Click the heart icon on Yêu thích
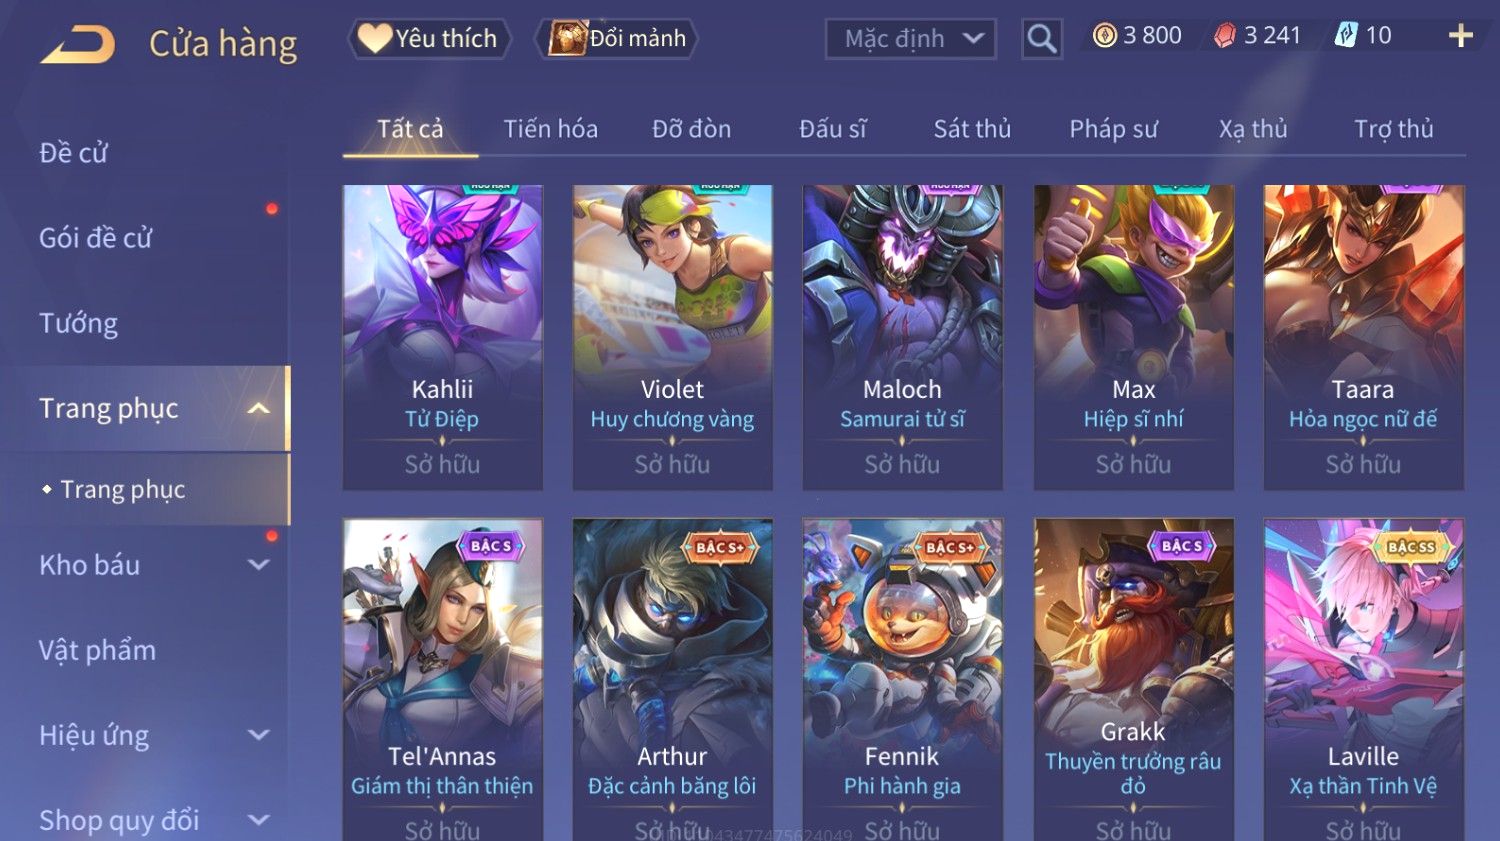1500x841 pixels. (374, 38)
